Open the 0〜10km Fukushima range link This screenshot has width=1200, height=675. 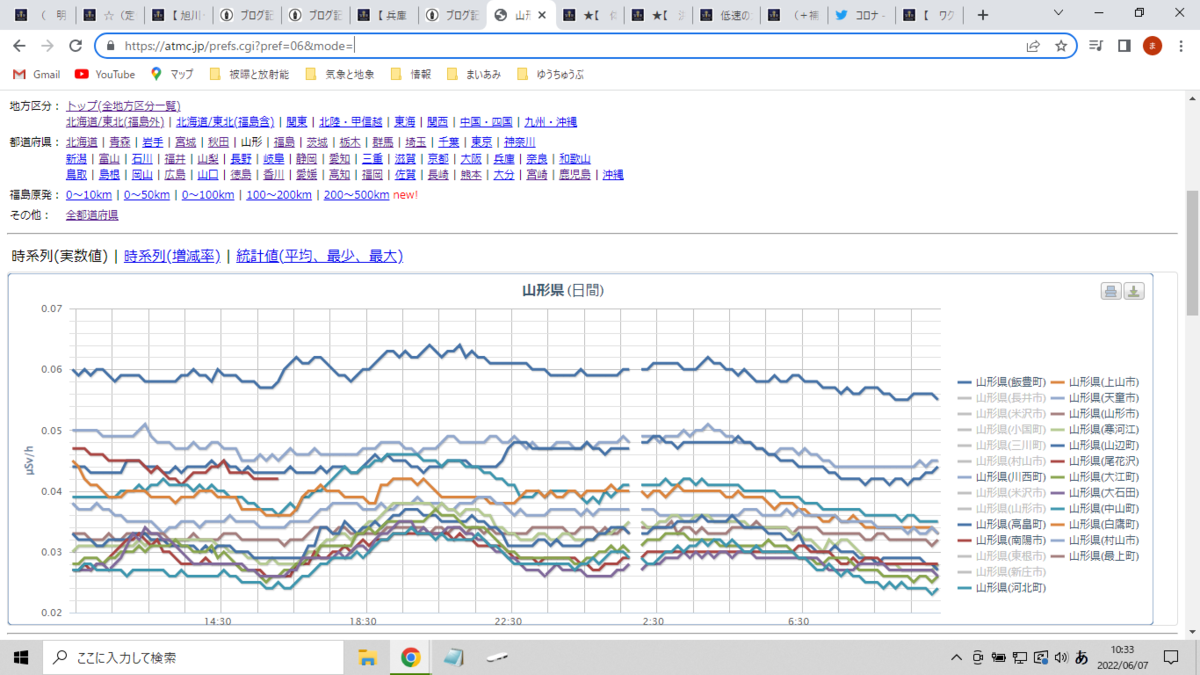click(x=89, y=194)
